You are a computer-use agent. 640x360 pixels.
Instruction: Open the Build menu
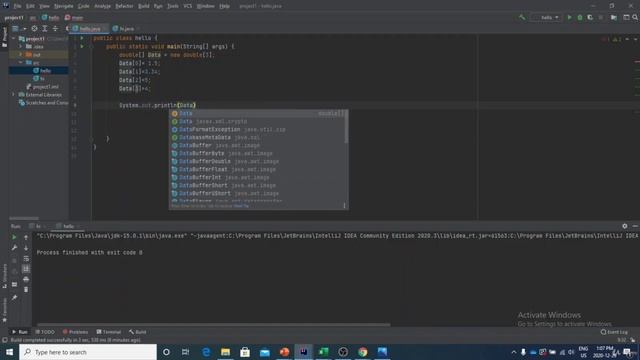point(144,6)
